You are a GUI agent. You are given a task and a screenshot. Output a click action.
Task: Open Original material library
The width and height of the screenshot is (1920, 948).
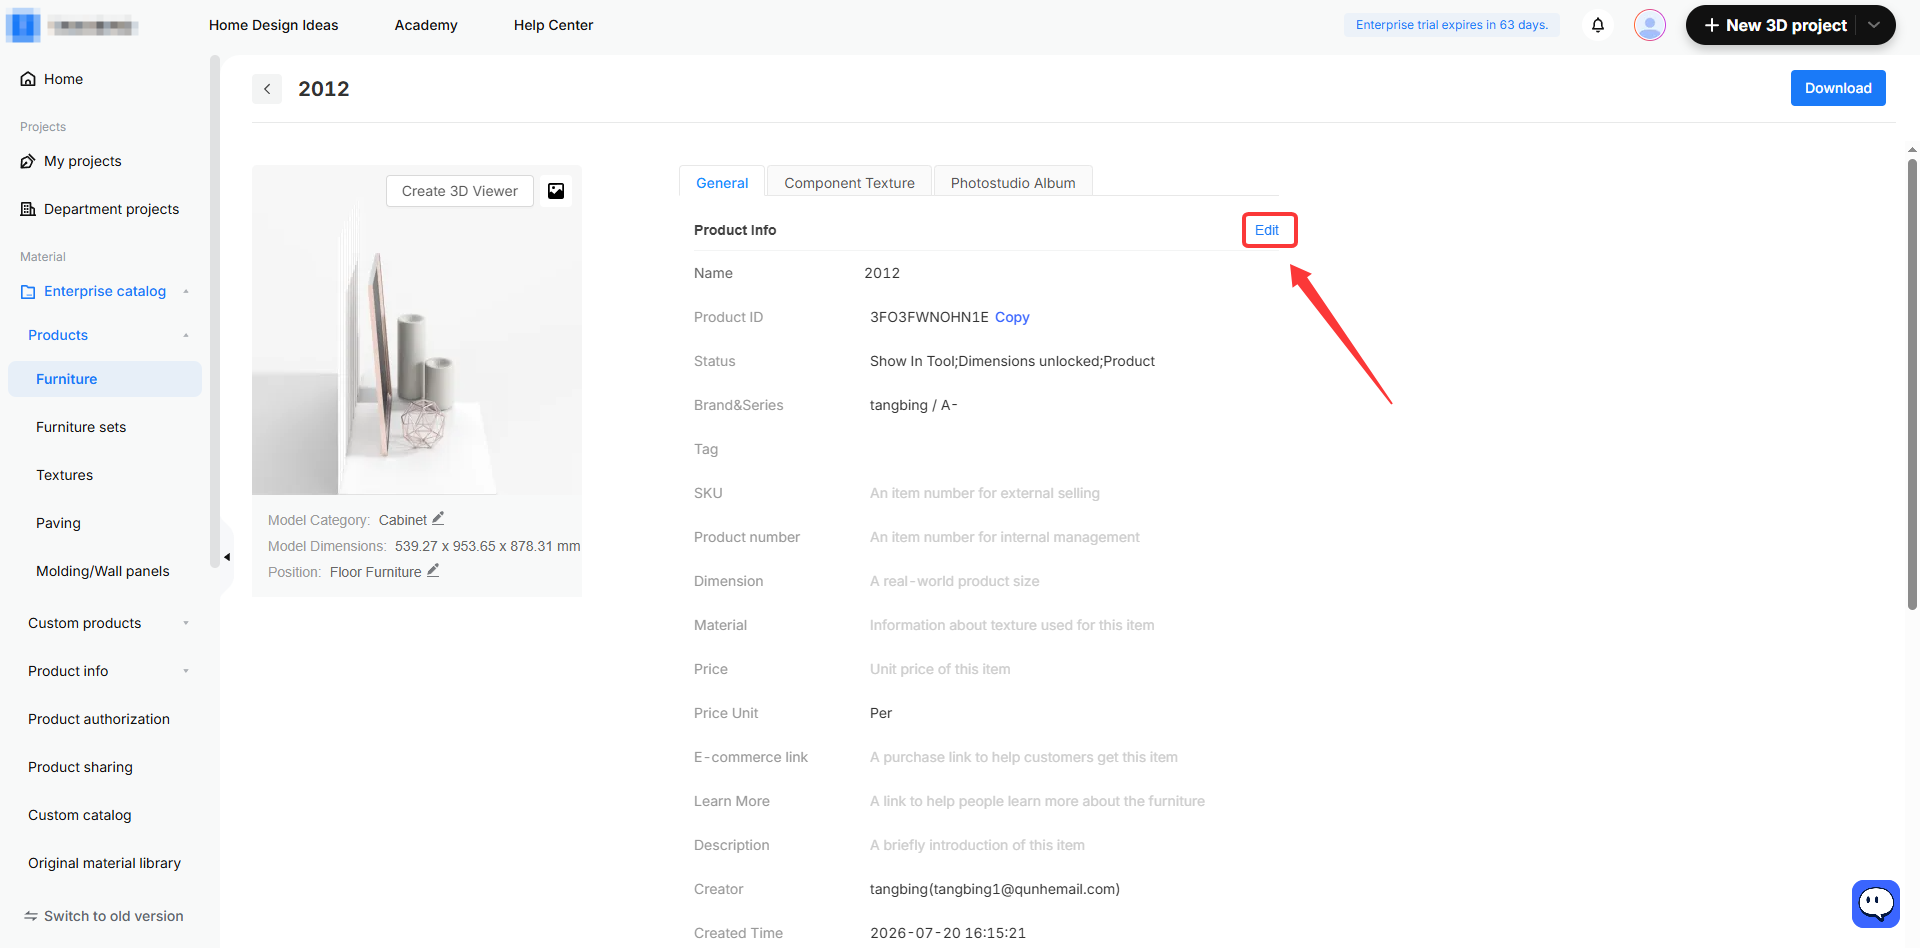click(104, 863)
